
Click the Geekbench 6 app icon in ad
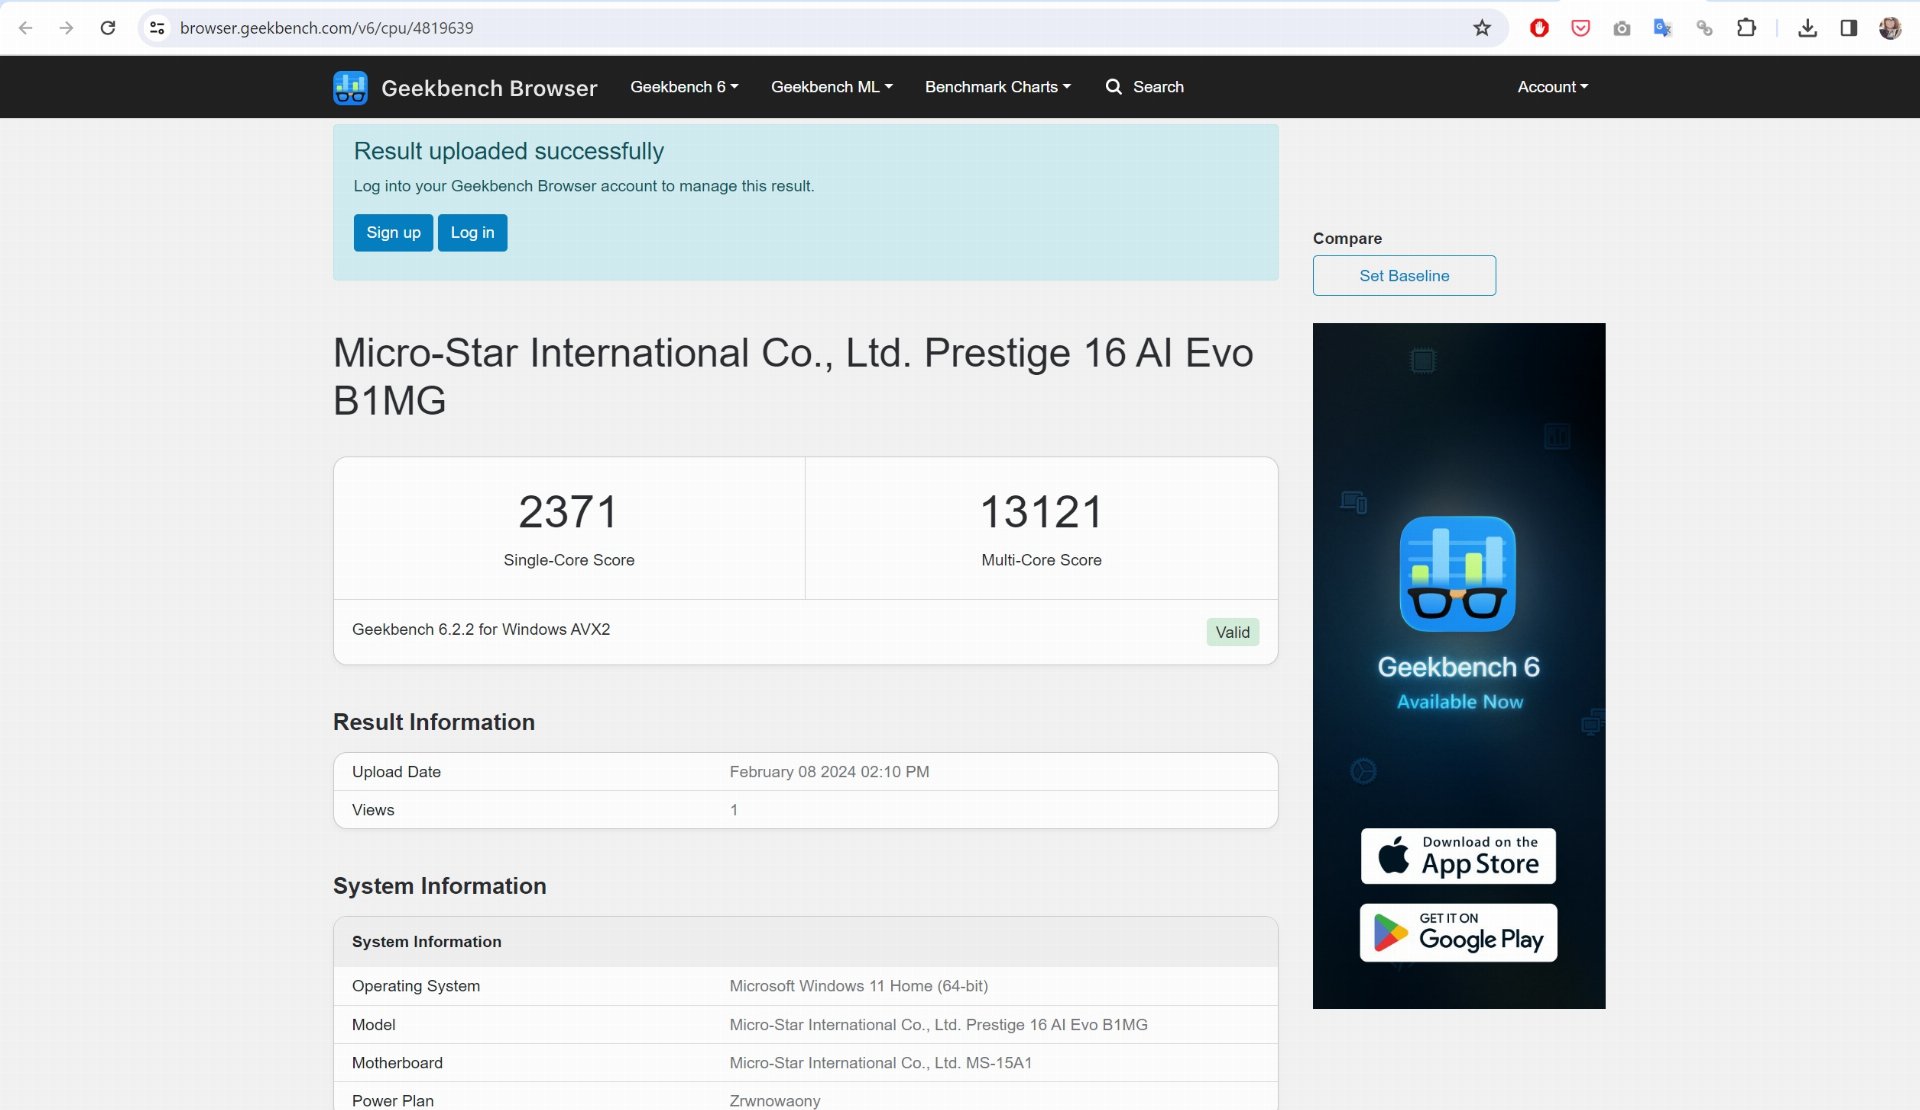coord(1457,574)
